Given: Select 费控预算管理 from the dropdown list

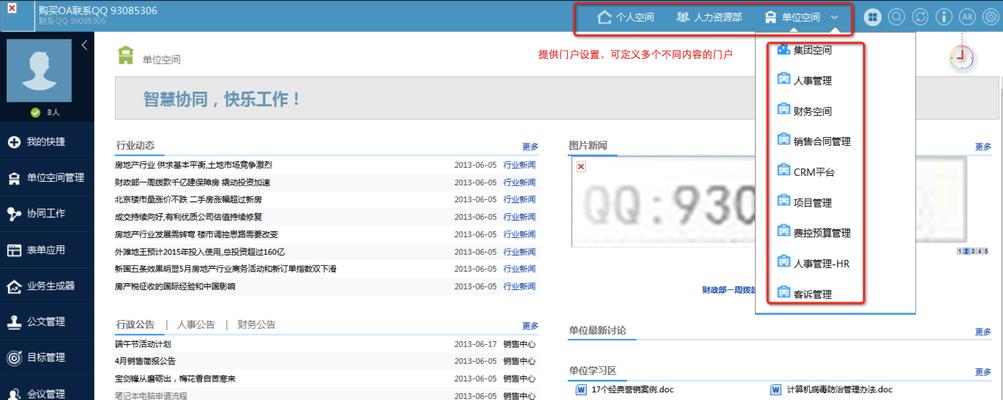Looking at the screenshot, I should pos(814,232).
